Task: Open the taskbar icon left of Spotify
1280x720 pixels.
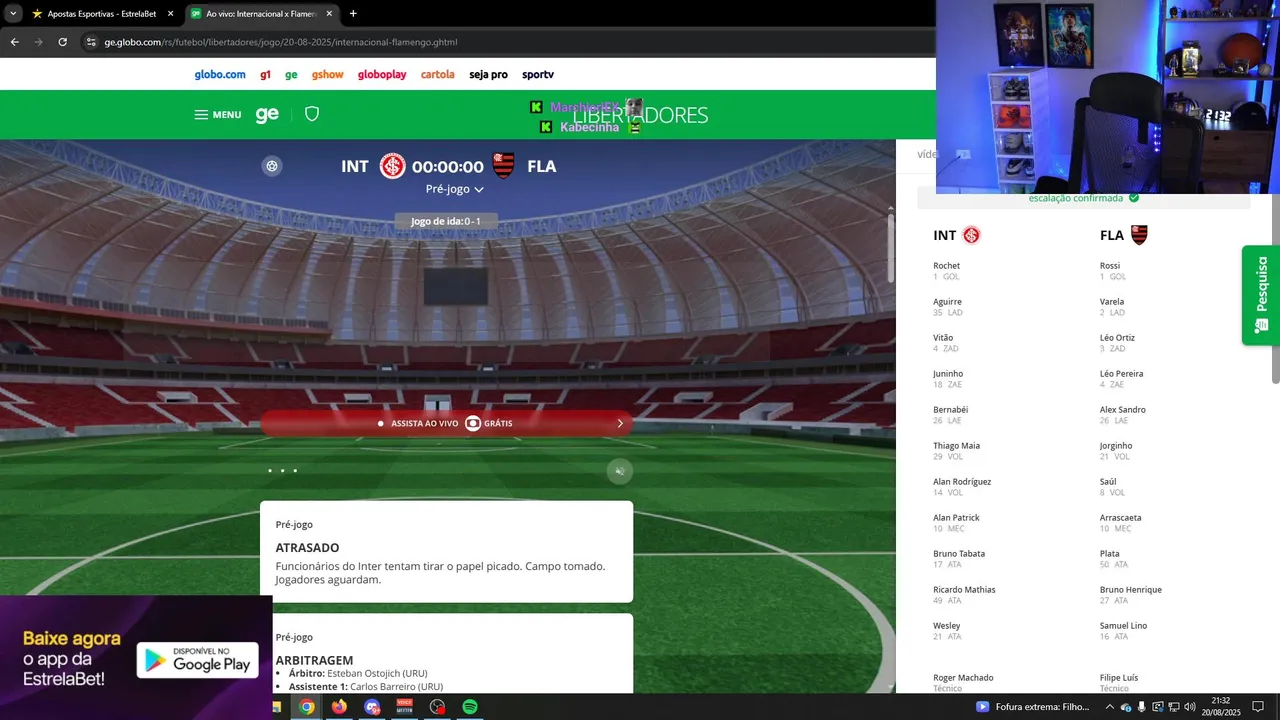Action: click(437, 707)
